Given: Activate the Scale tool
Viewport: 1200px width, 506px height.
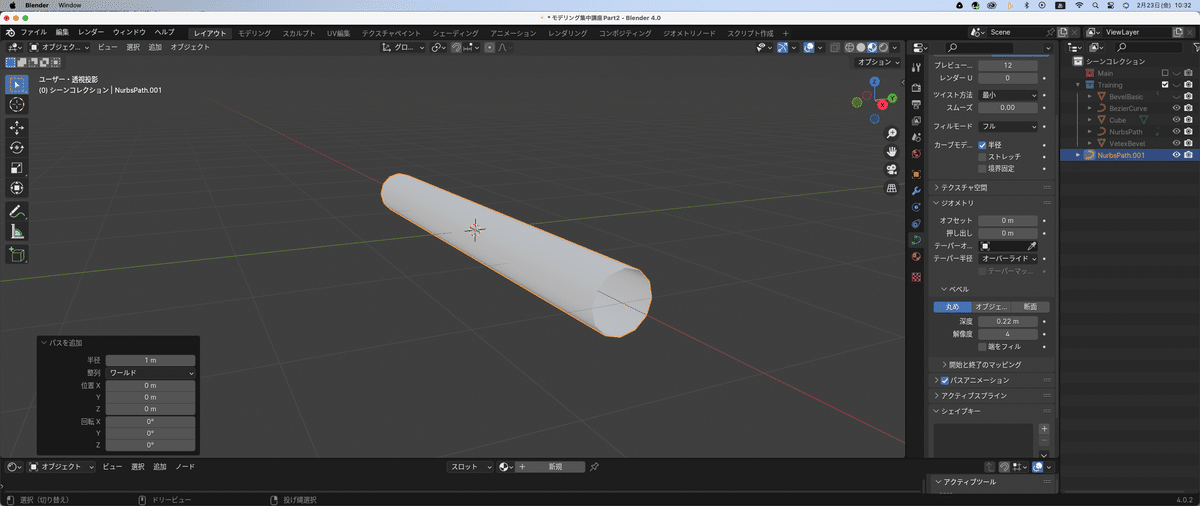Looking at the screenshot, I should coord(17,168).
